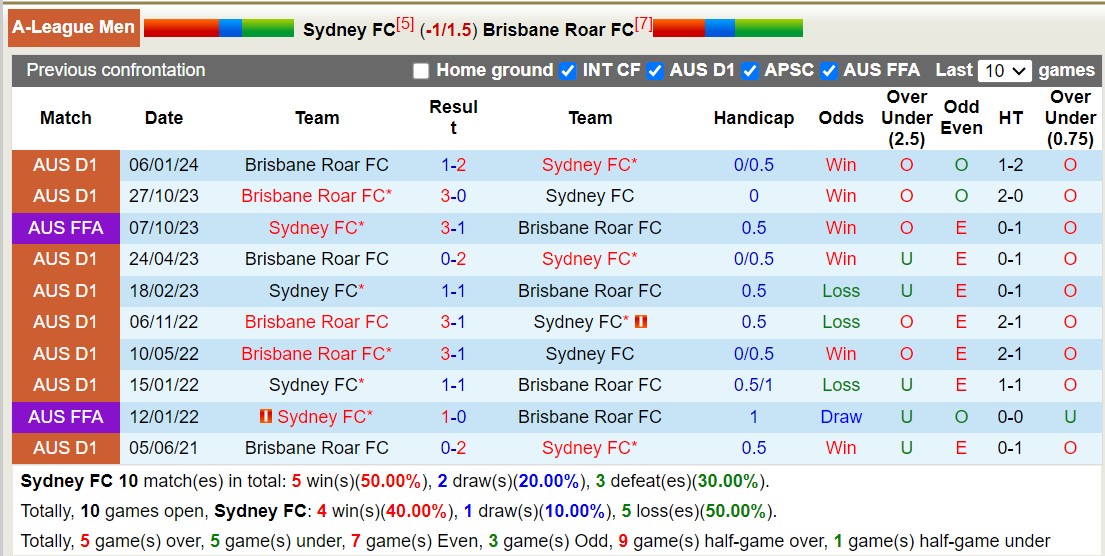Screen dimensions: 1105x556
Task: Open the 3-1 result from 06/11/22
Action: pyautogui.click(x=453, y=322)
